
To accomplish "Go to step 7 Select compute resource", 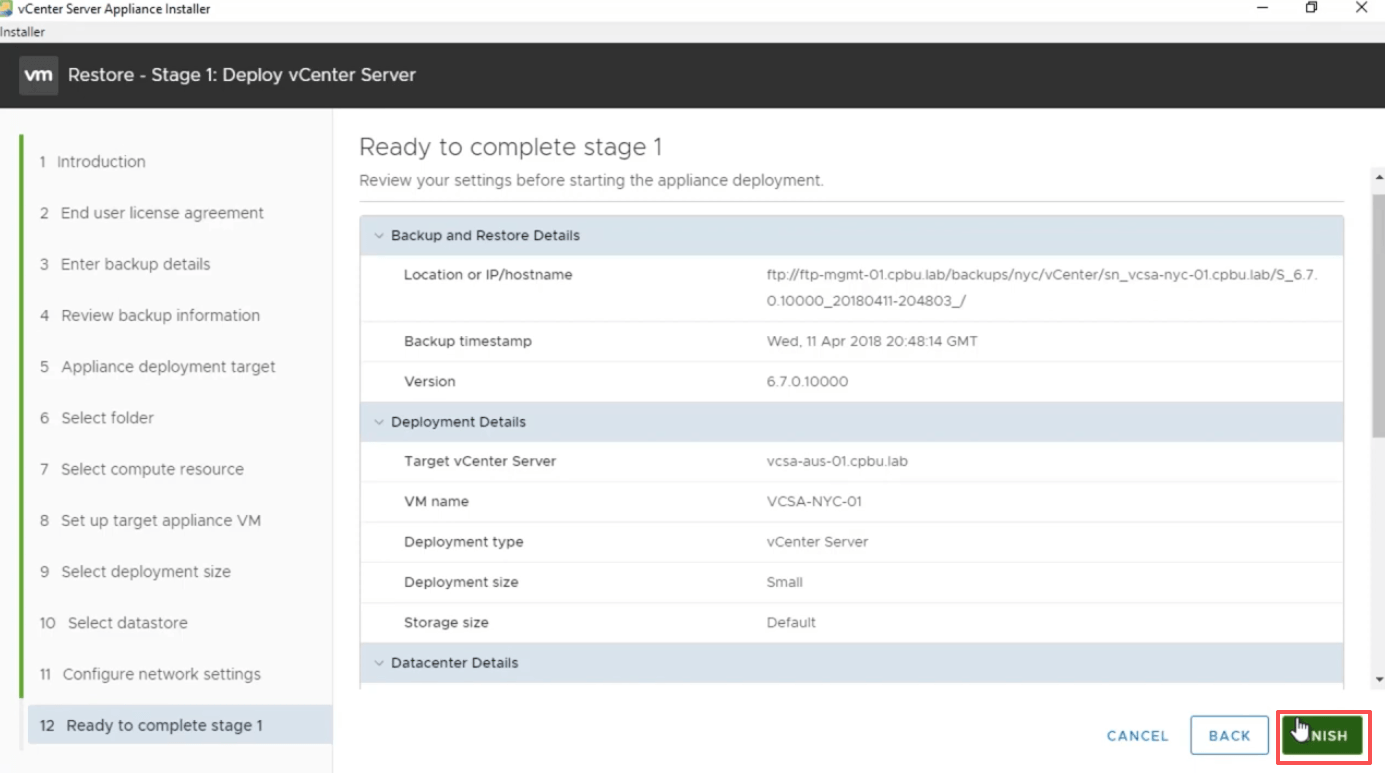I will pos(142,469).
